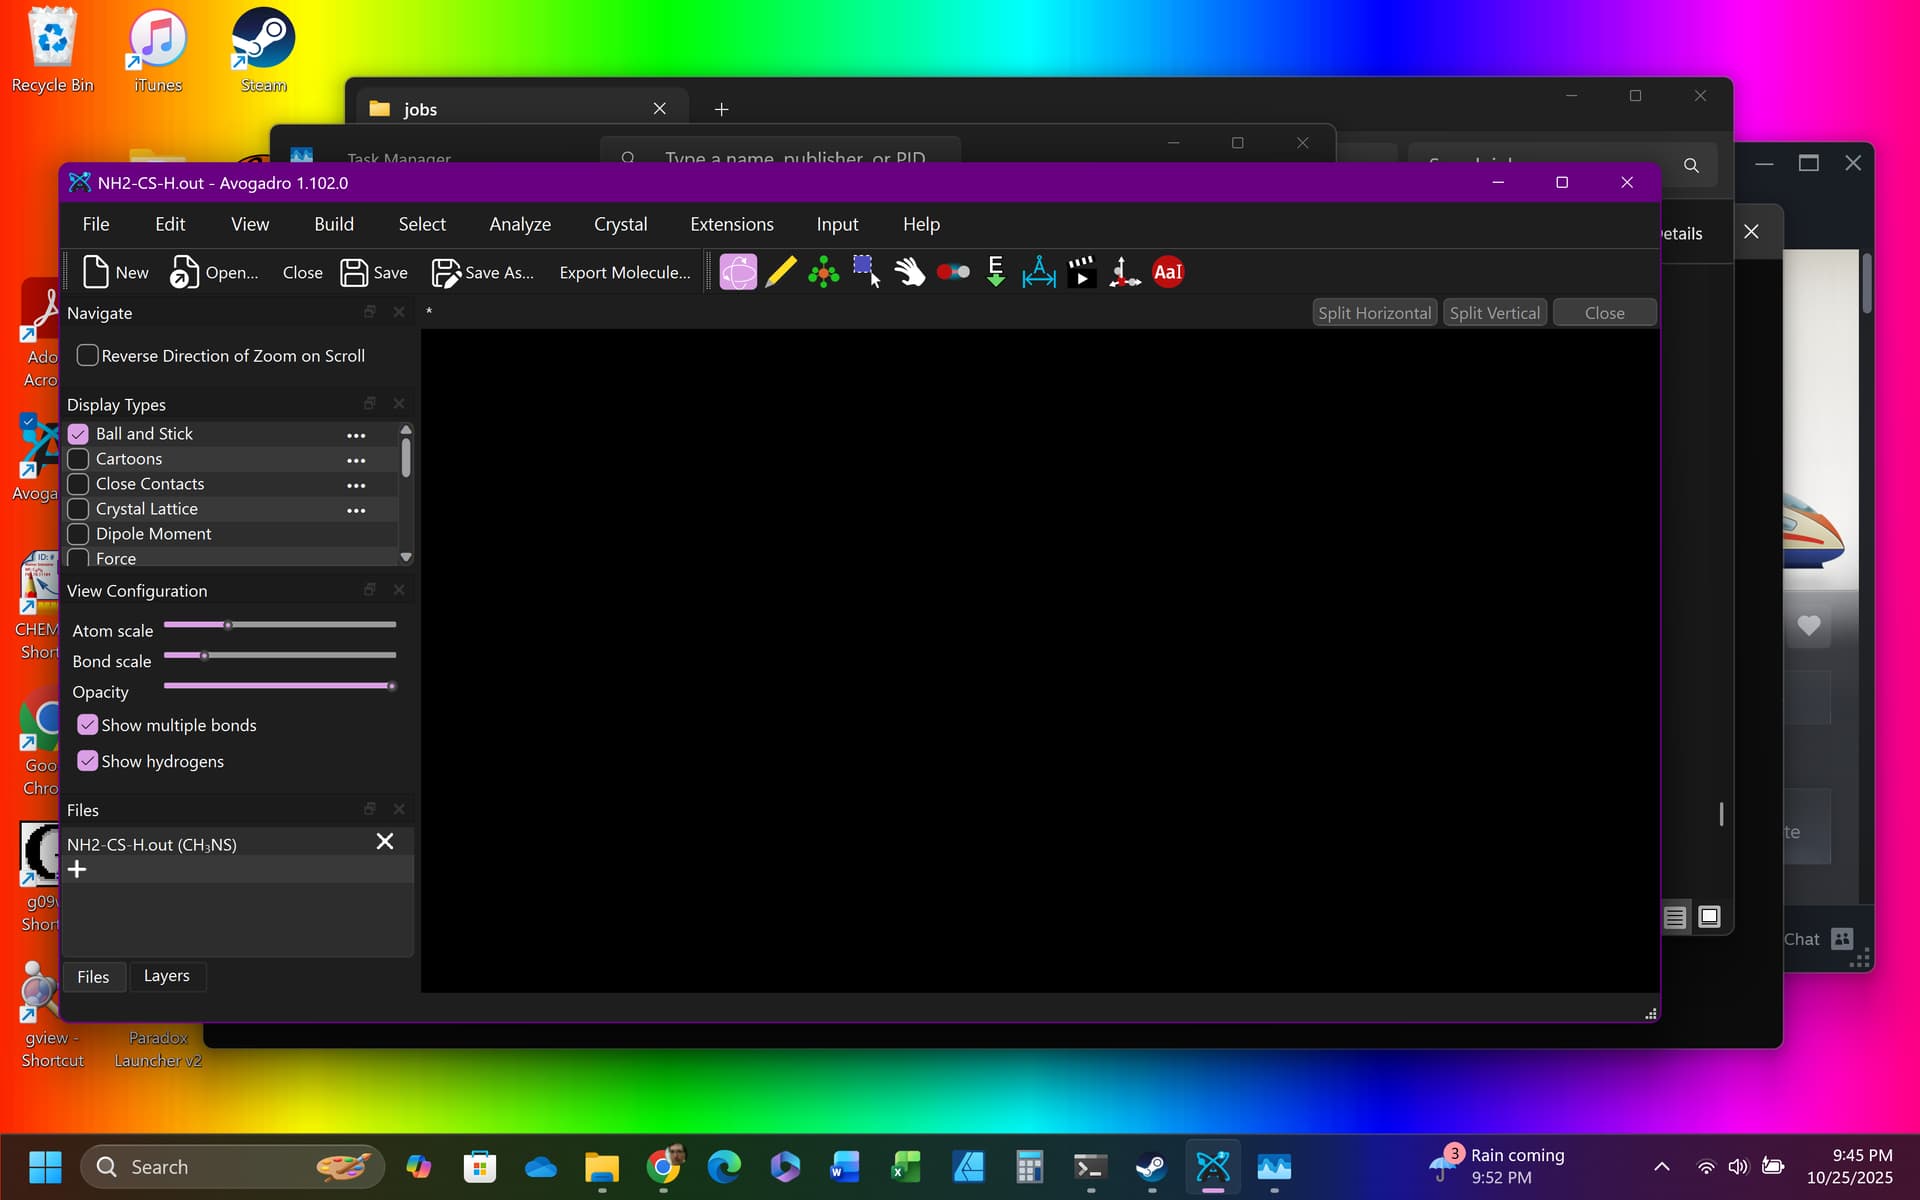This screenshot has height=1200, width=1920.
Task: Open Ball and Stick options dots
Action: coord(356,435)
